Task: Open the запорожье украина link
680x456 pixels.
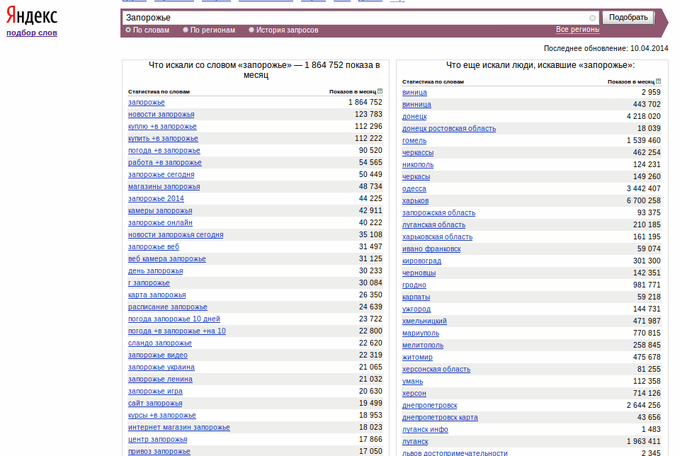Action: coord(161,367)
